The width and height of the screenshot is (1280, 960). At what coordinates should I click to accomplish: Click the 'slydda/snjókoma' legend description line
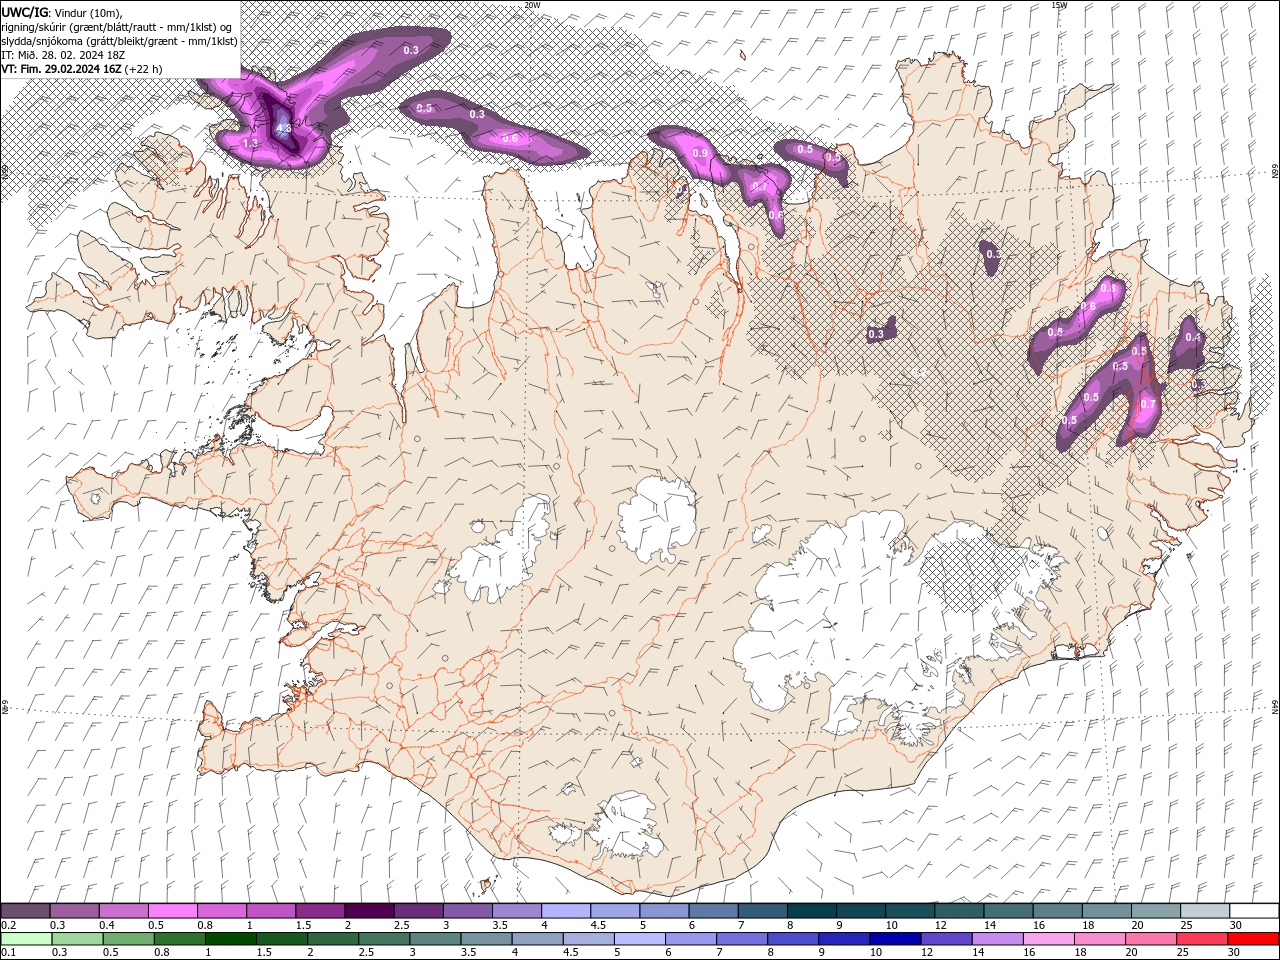point(119,41)
